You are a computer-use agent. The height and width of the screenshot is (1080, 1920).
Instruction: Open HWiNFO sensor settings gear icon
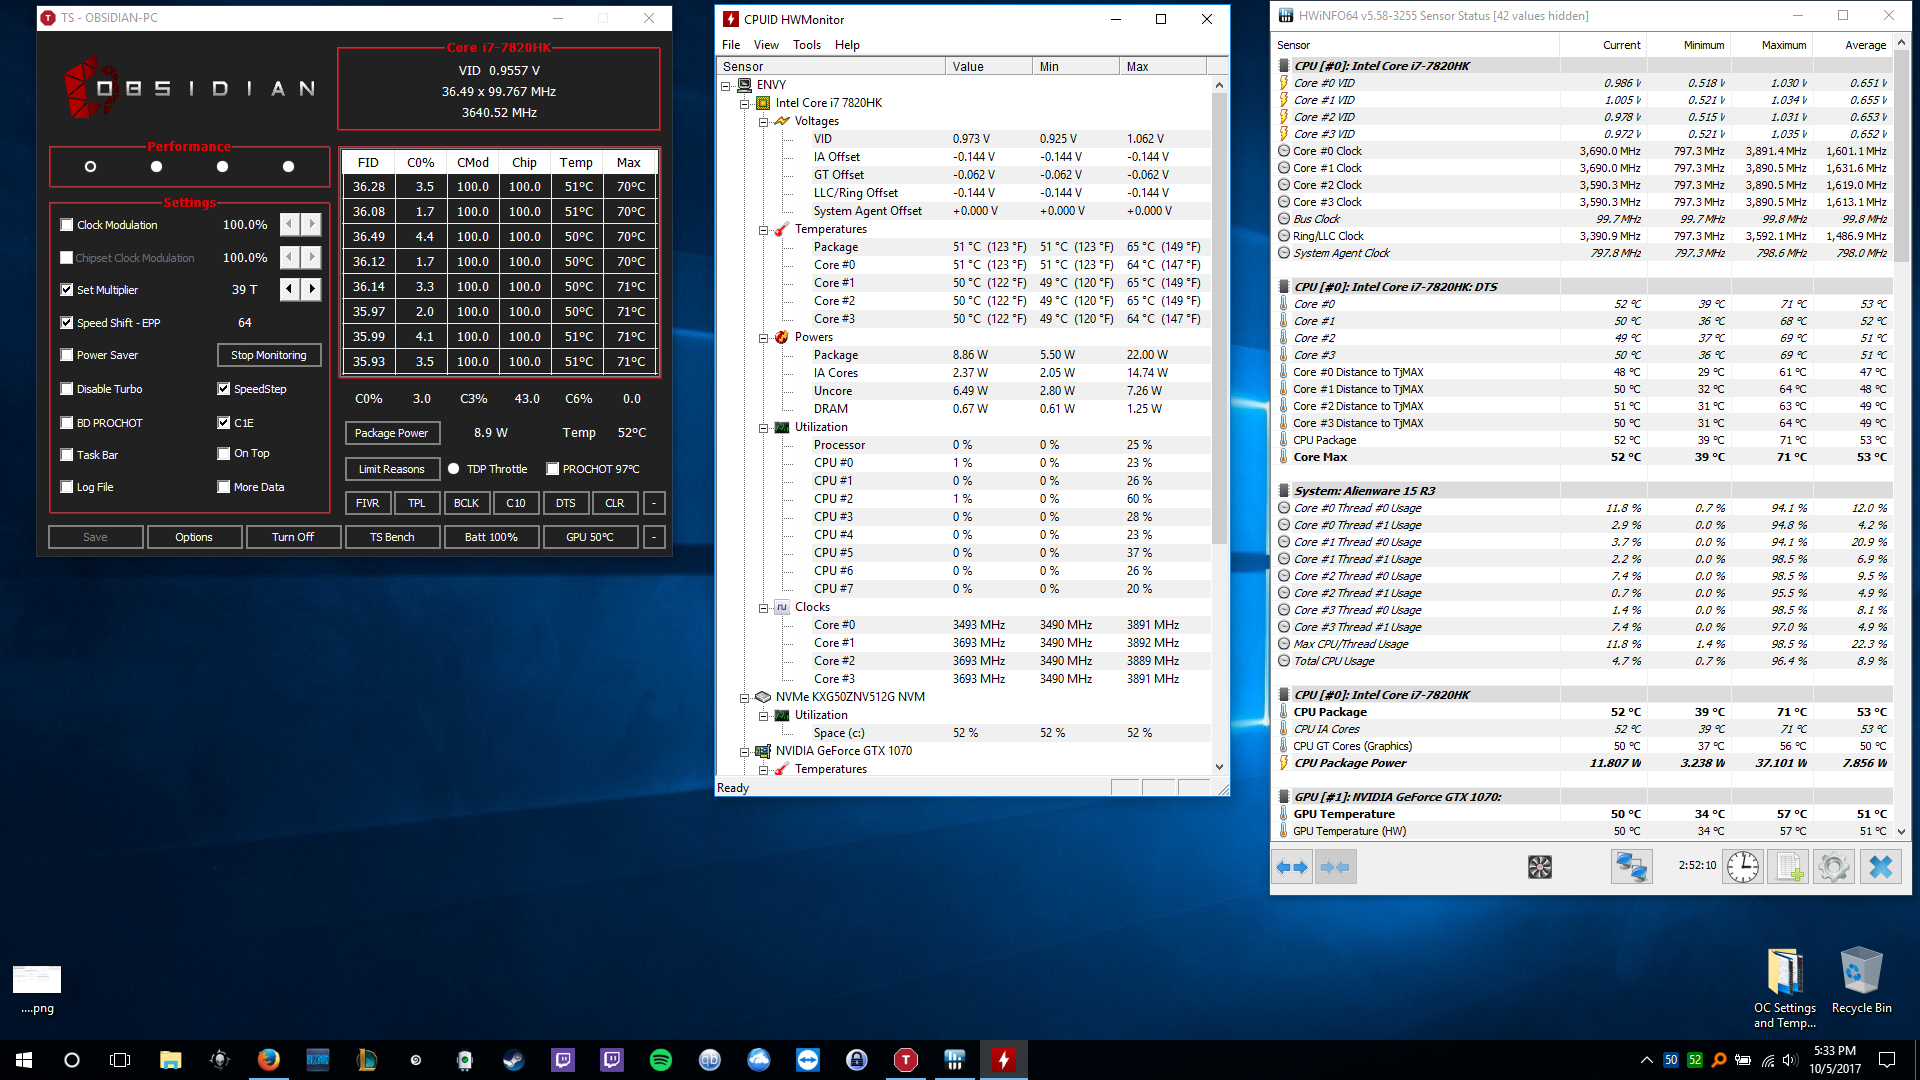(1834, 867)
